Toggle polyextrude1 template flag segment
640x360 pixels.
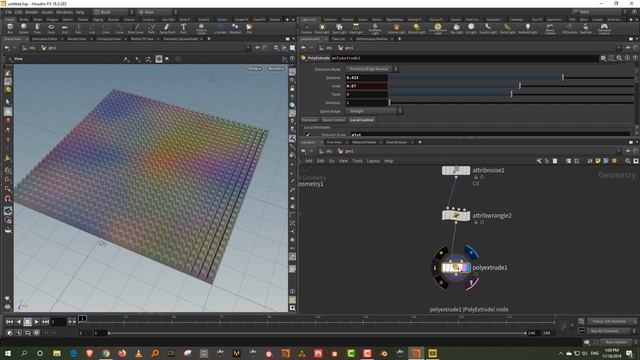pyautogui.click(x=472, y=283)
